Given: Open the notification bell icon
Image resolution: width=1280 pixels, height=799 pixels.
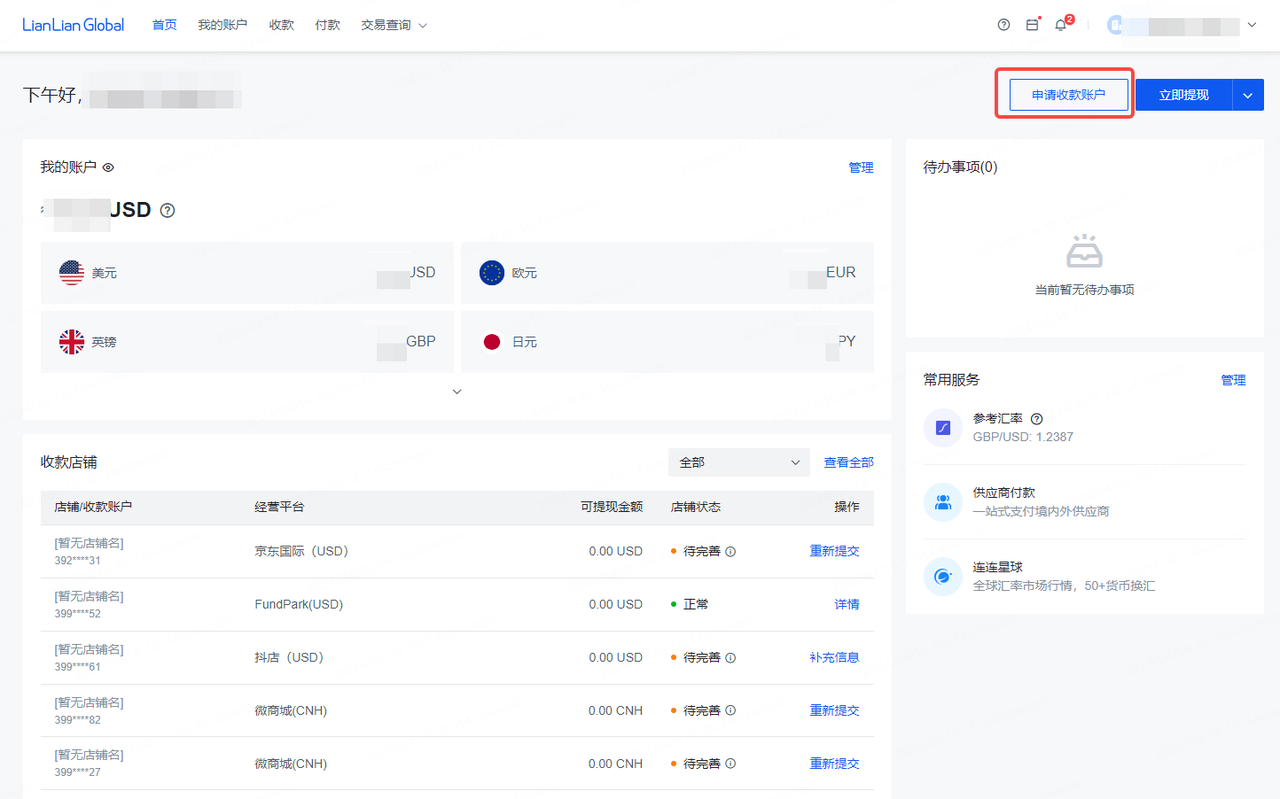Looking at the screenshot, I should coord(1061,25).
